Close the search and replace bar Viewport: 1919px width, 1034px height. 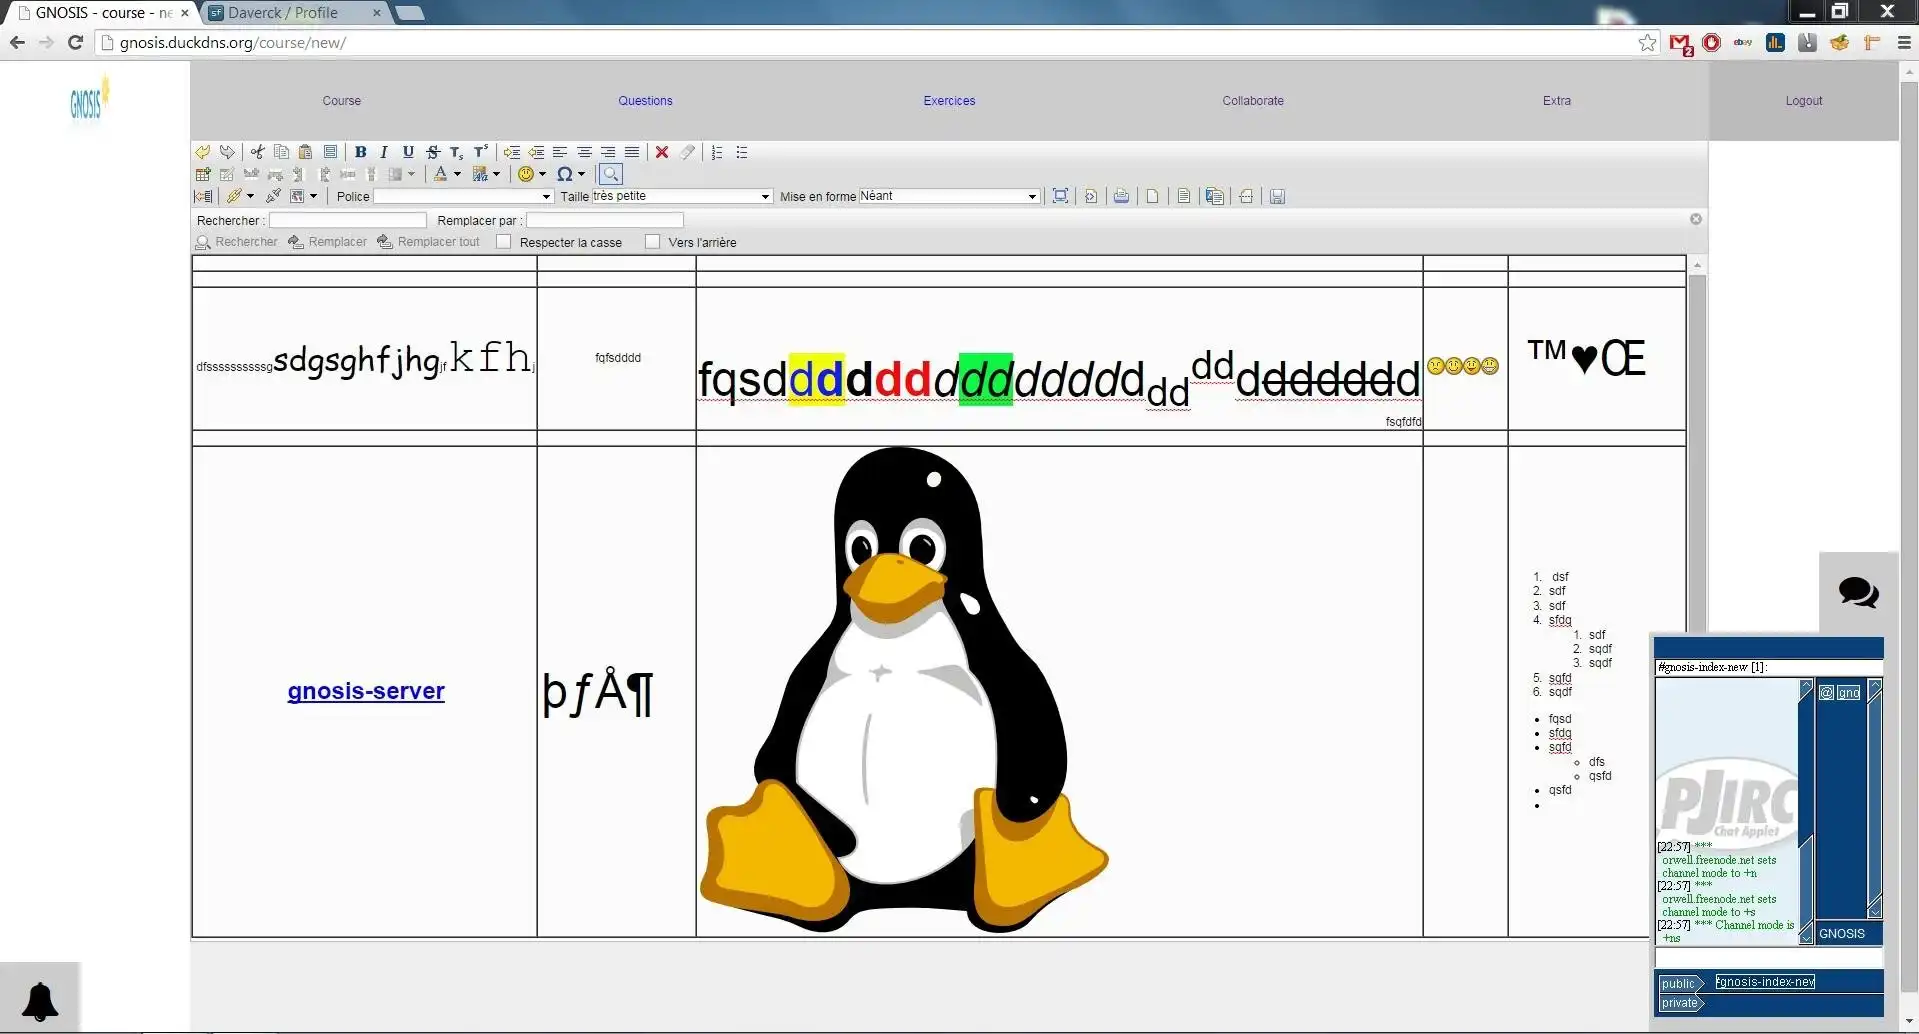[x=1696, y=219]
